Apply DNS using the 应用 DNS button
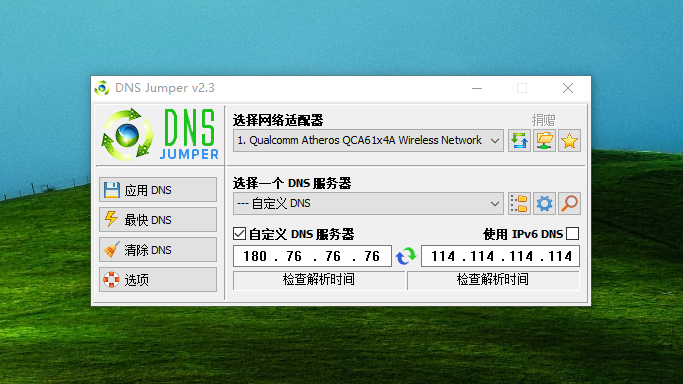The width and height of the screenshot is (683, 384). coord(158,190)
